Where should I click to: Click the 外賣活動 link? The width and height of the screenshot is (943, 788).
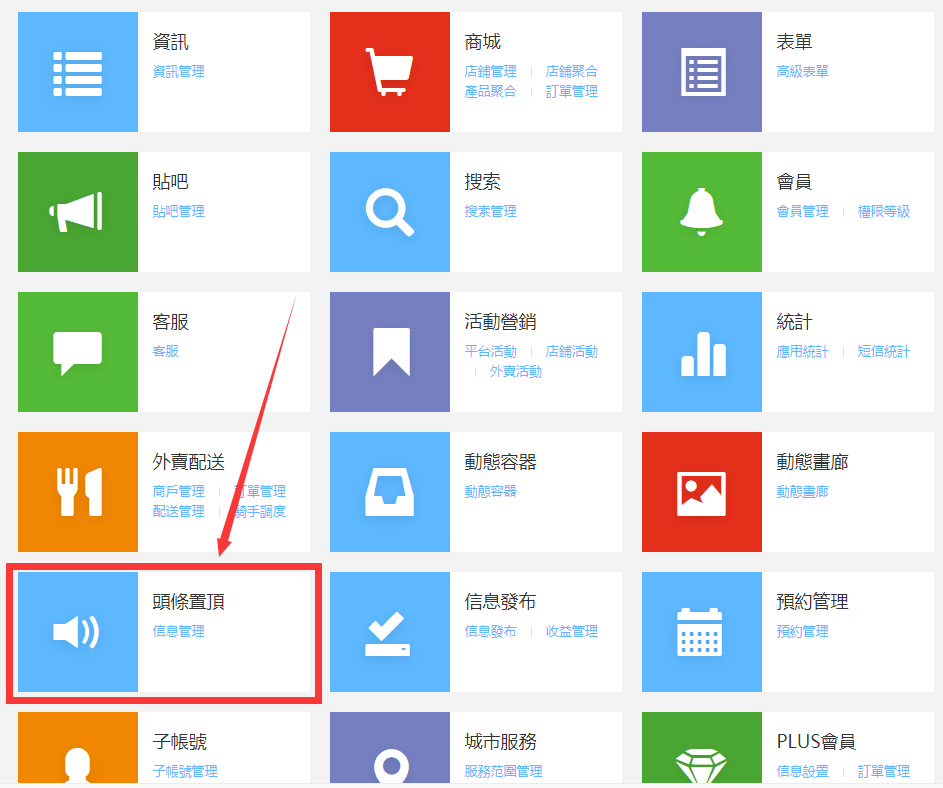point(515,372)
